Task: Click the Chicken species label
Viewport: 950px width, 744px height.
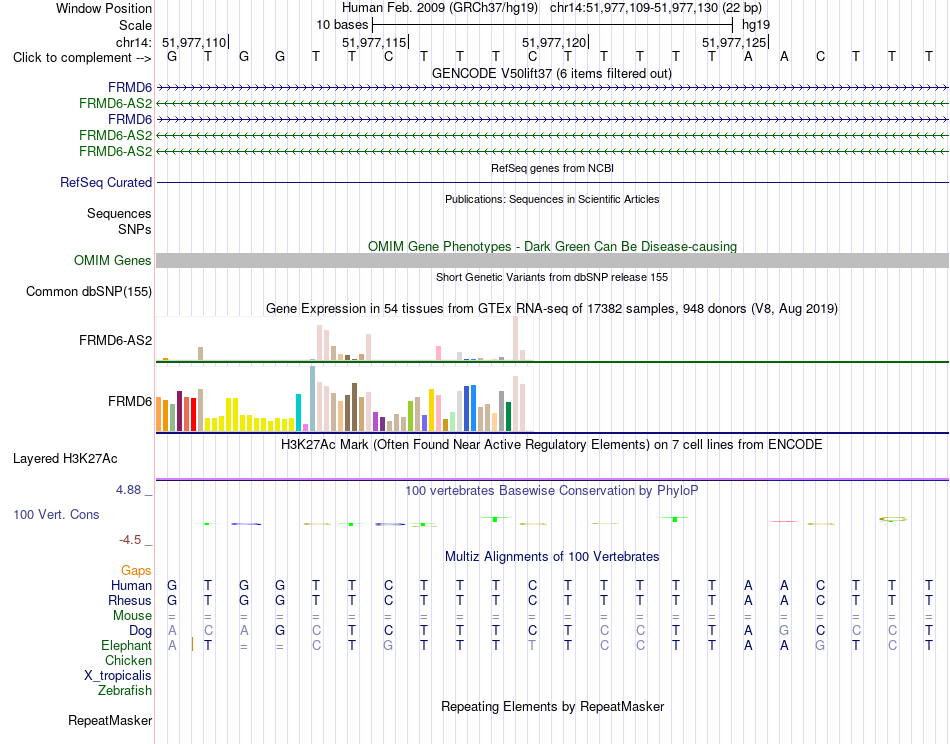Action: click(x=128, y=660)
